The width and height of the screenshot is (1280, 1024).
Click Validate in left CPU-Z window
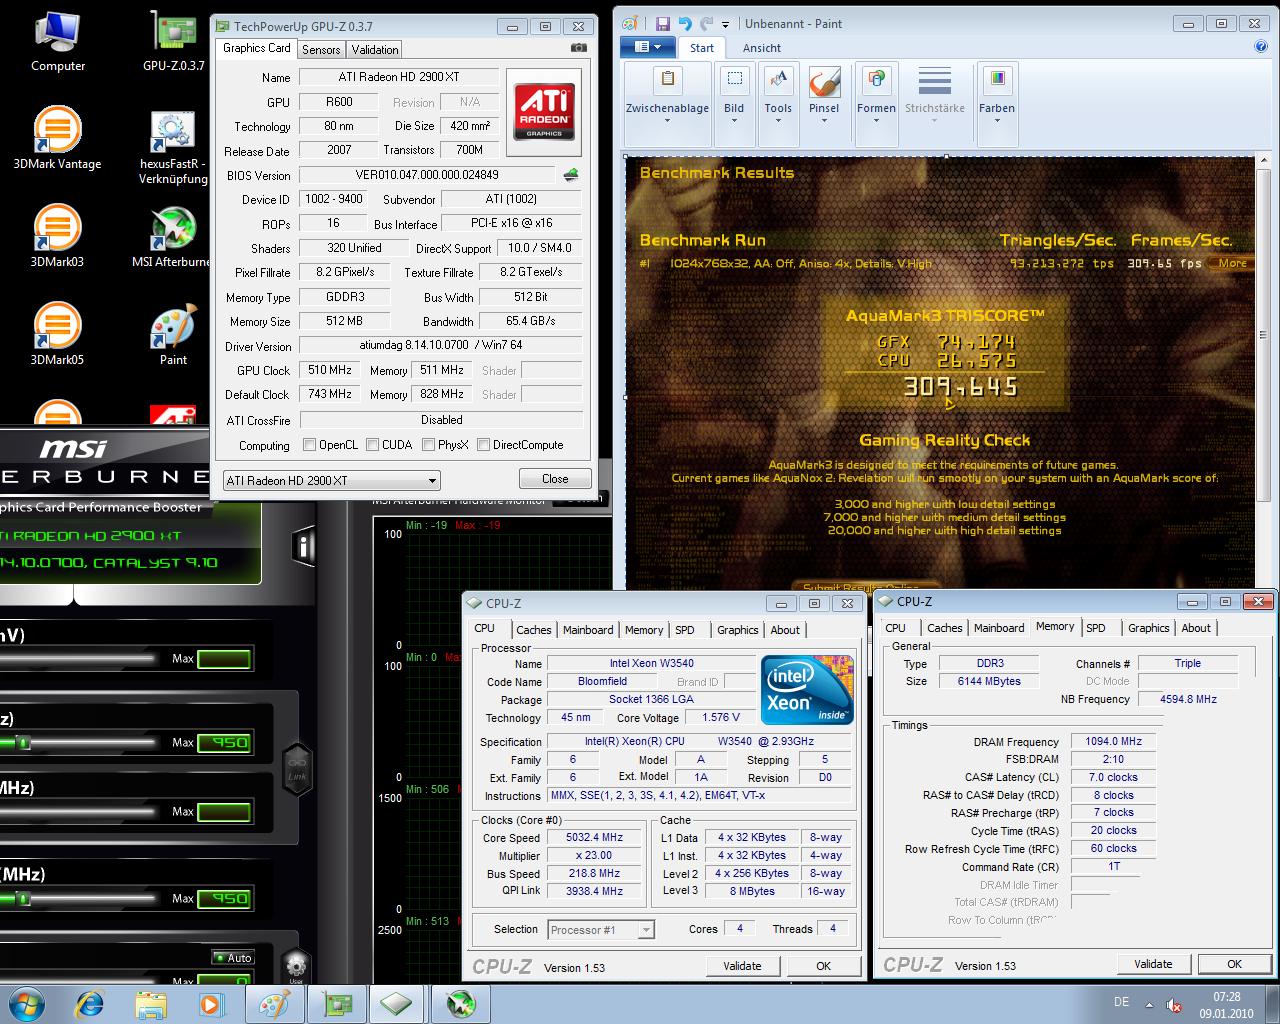tap(742, 966)
